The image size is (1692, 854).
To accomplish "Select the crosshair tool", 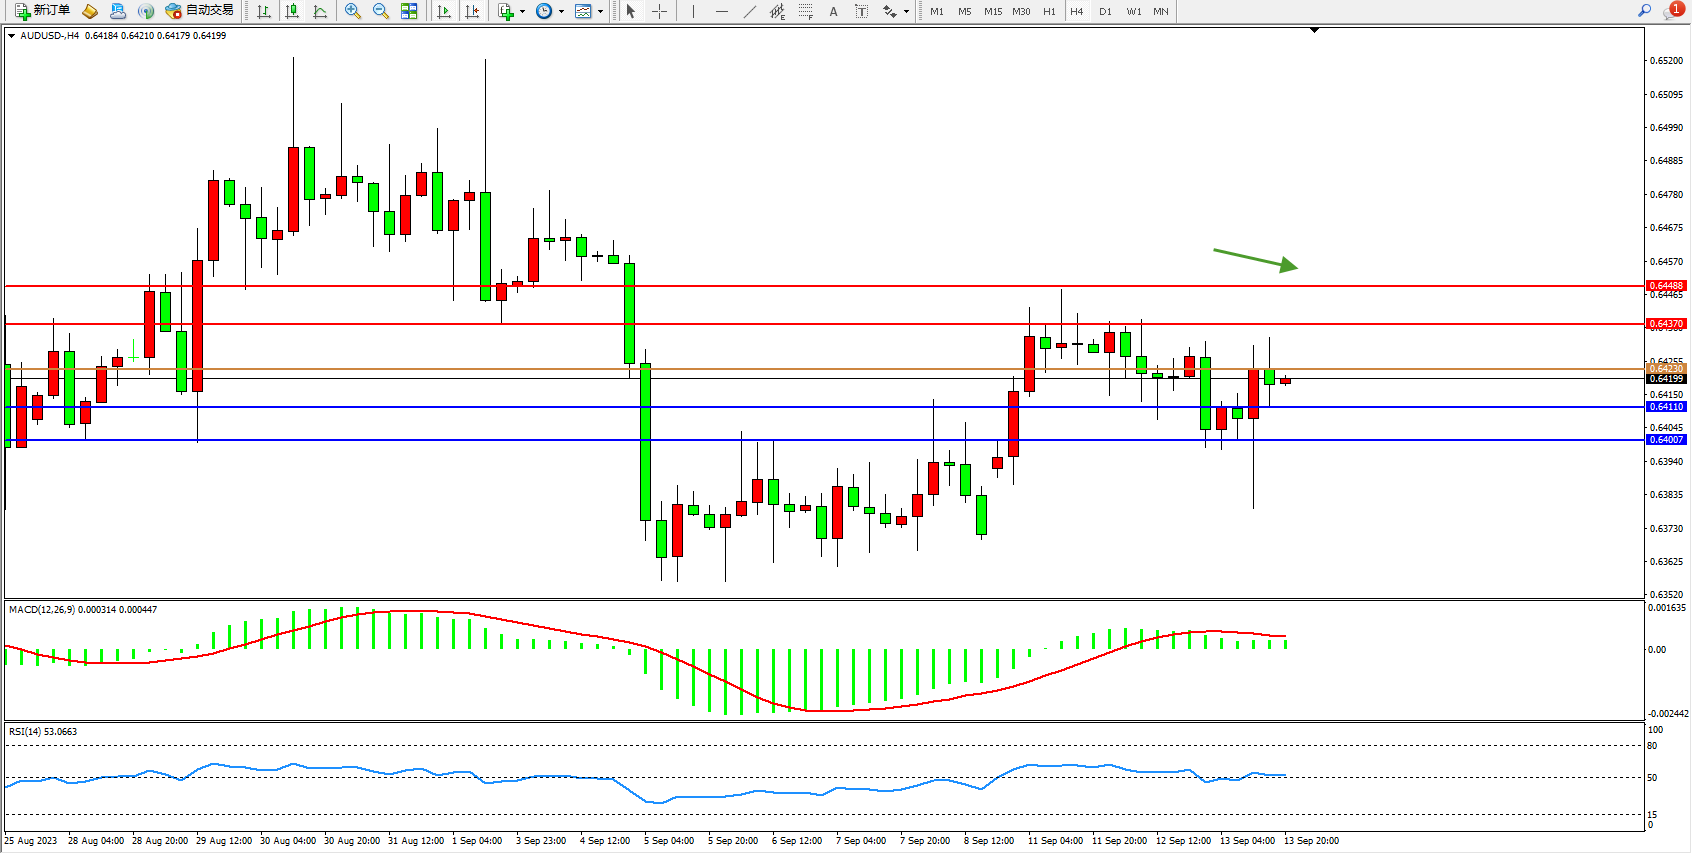I will (659, 11).
